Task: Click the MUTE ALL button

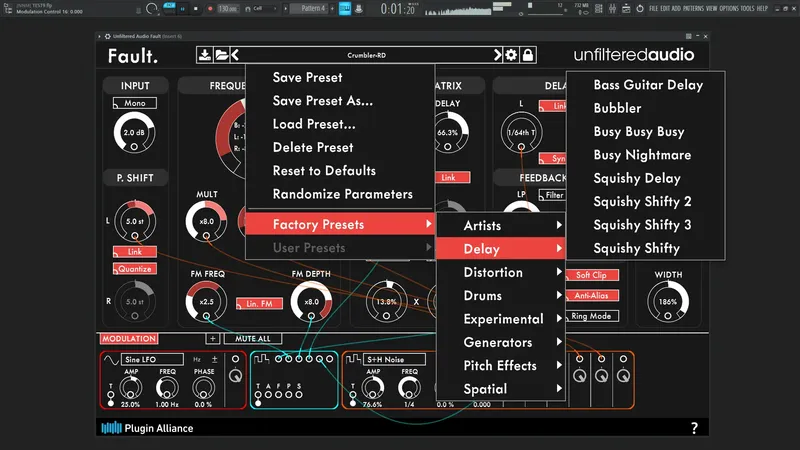Action: (x=253, y=338)
